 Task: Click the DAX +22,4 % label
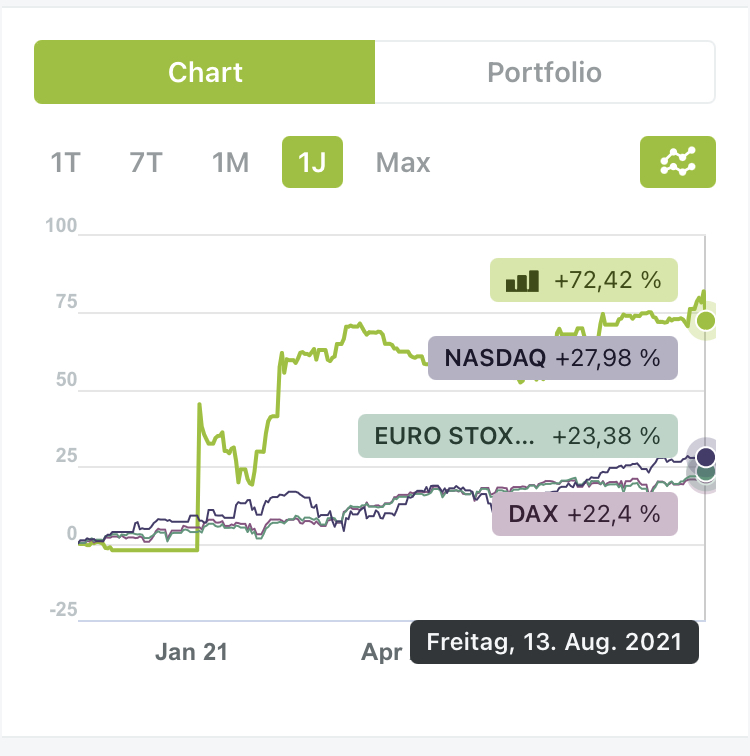coord(585,514)
